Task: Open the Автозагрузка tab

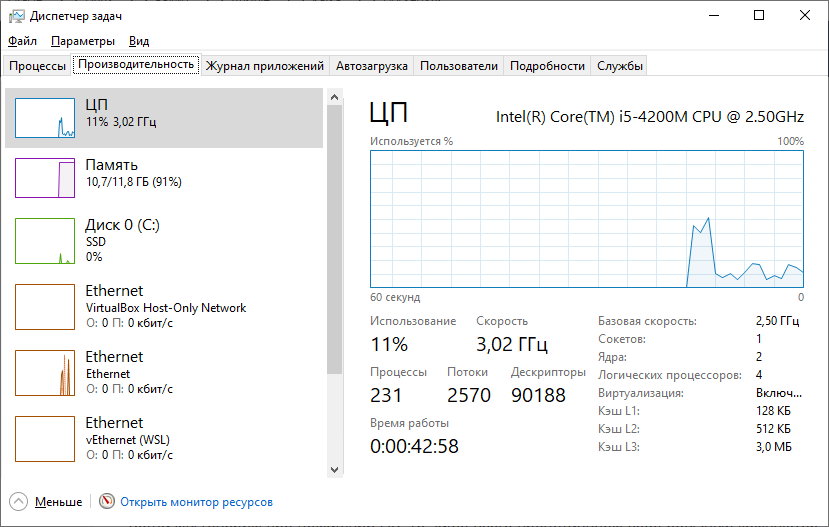Action: pos(371,66)
